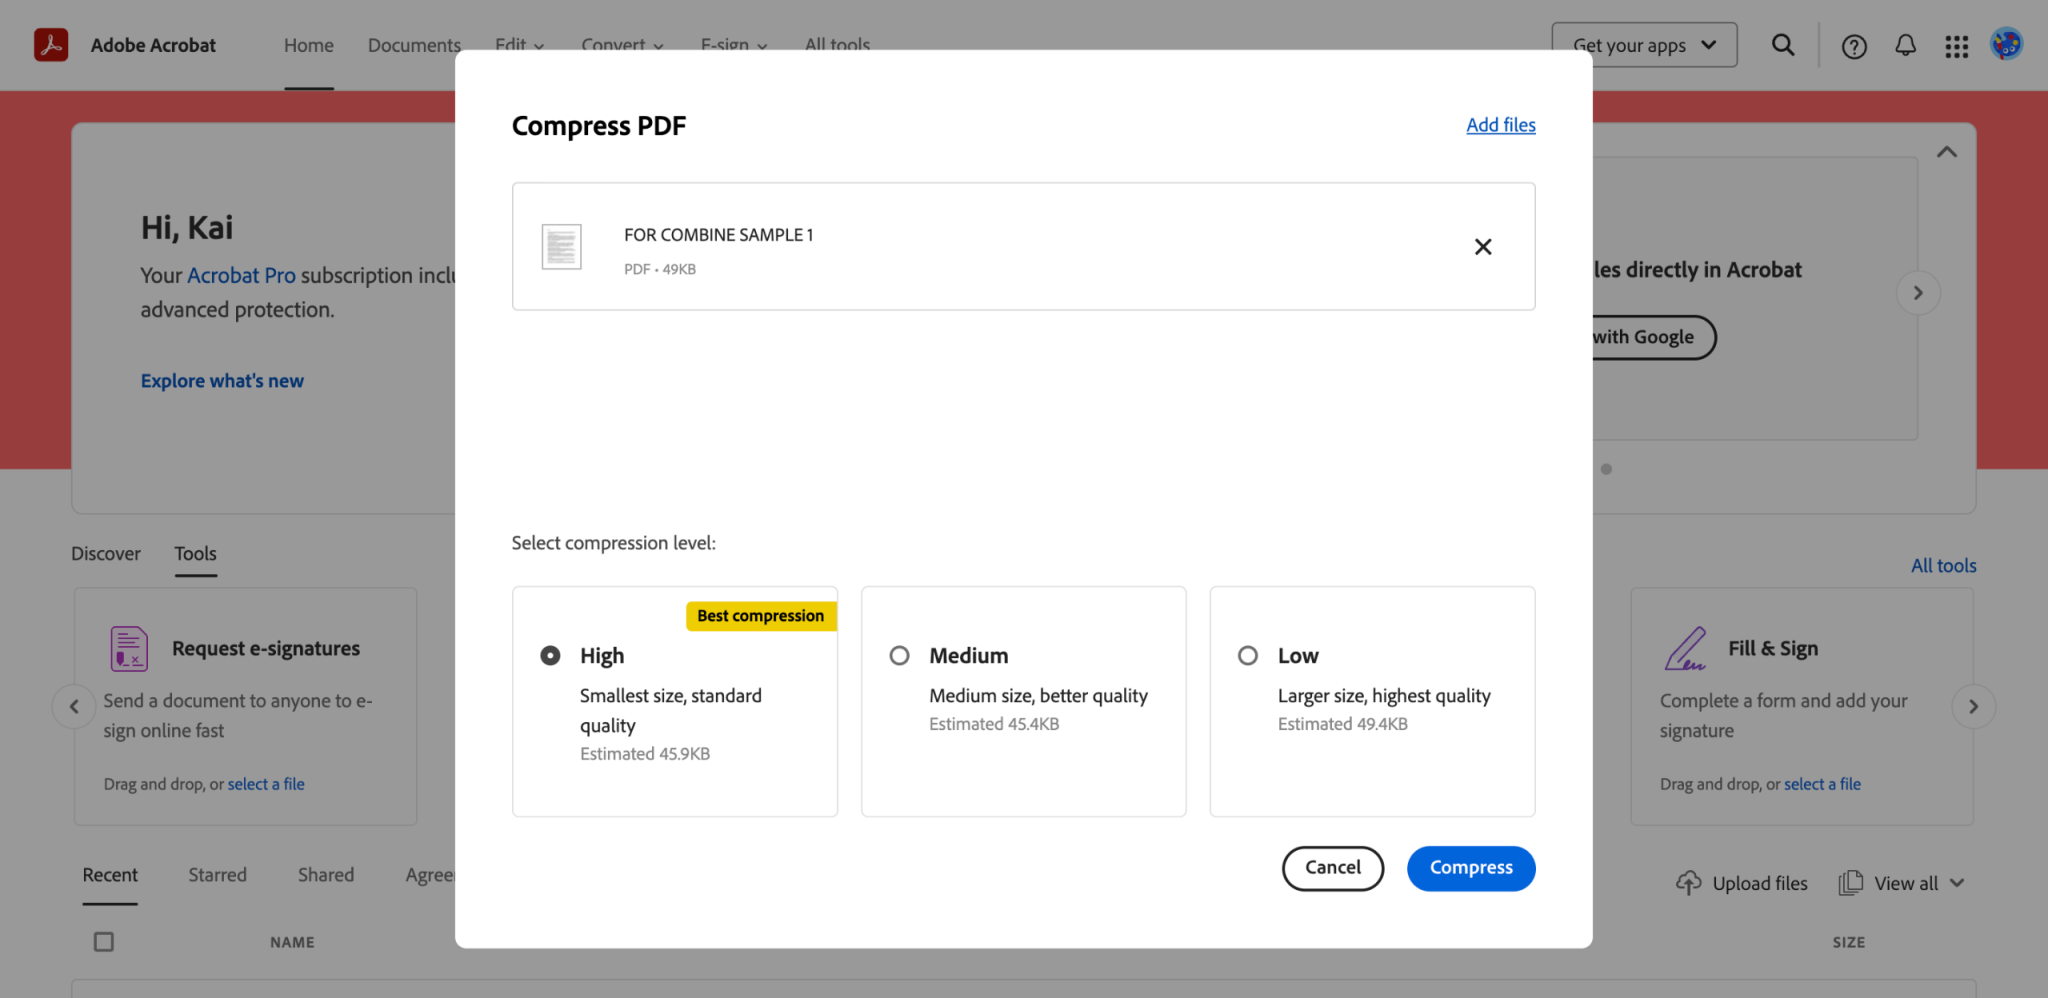Open All tools in top navigation
The width and height of the screenshot is (2048, 998).
point(837,45)
